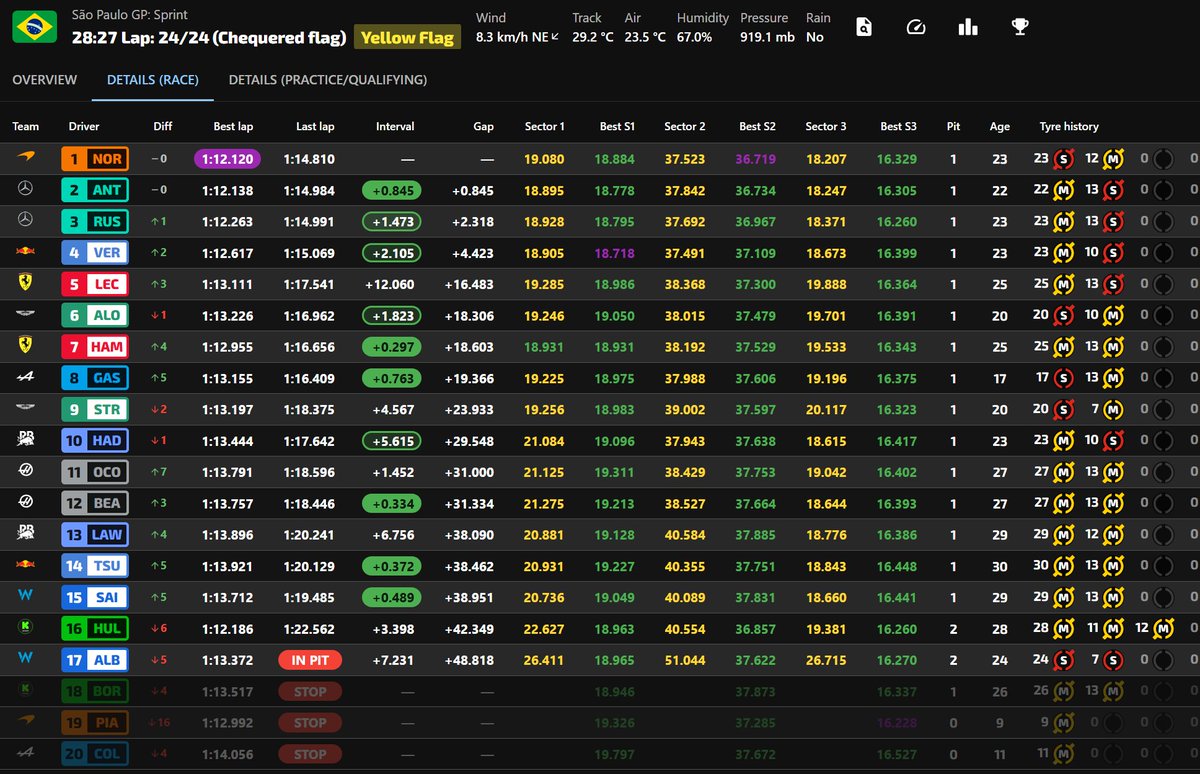Open the bar chart statistics icon
This screenshot has width=1200, height=774.
(968, 27)
